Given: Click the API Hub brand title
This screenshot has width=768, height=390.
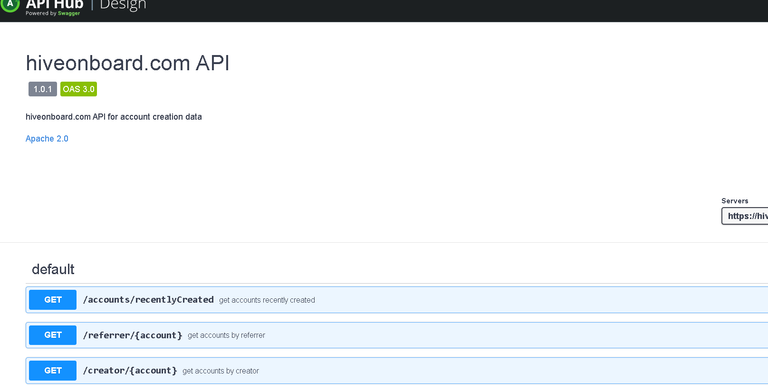Looking at the screenshot, I should (54, 4).
